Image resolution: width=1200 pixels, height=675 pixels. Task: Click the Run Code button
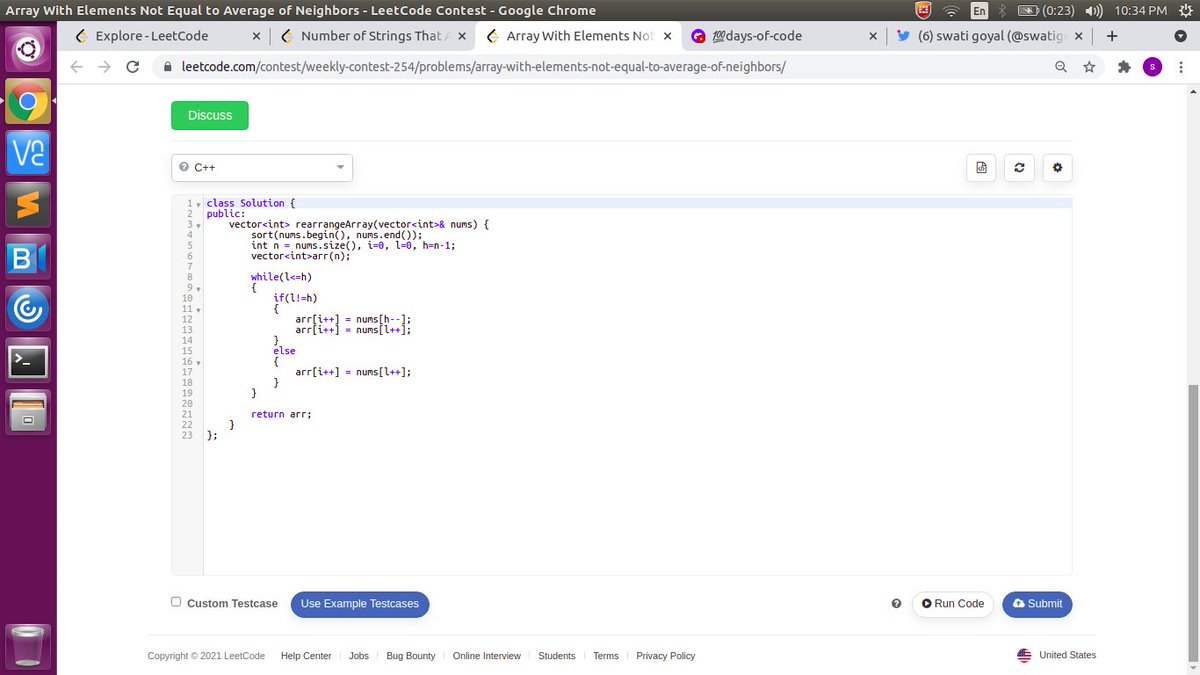953,604
